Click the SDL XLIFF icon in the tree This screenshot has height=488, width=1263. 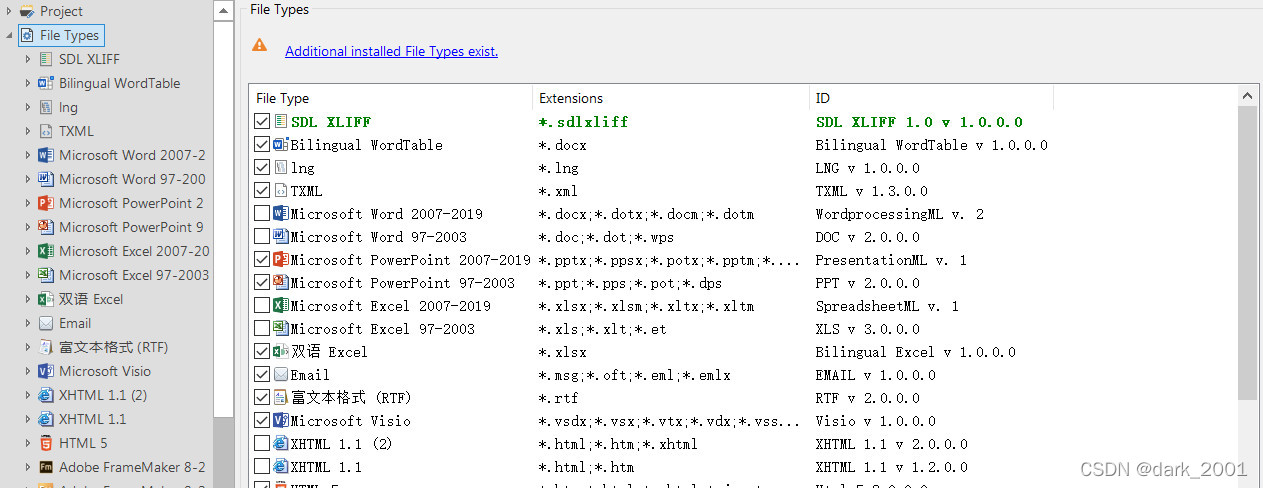point(45,59)
